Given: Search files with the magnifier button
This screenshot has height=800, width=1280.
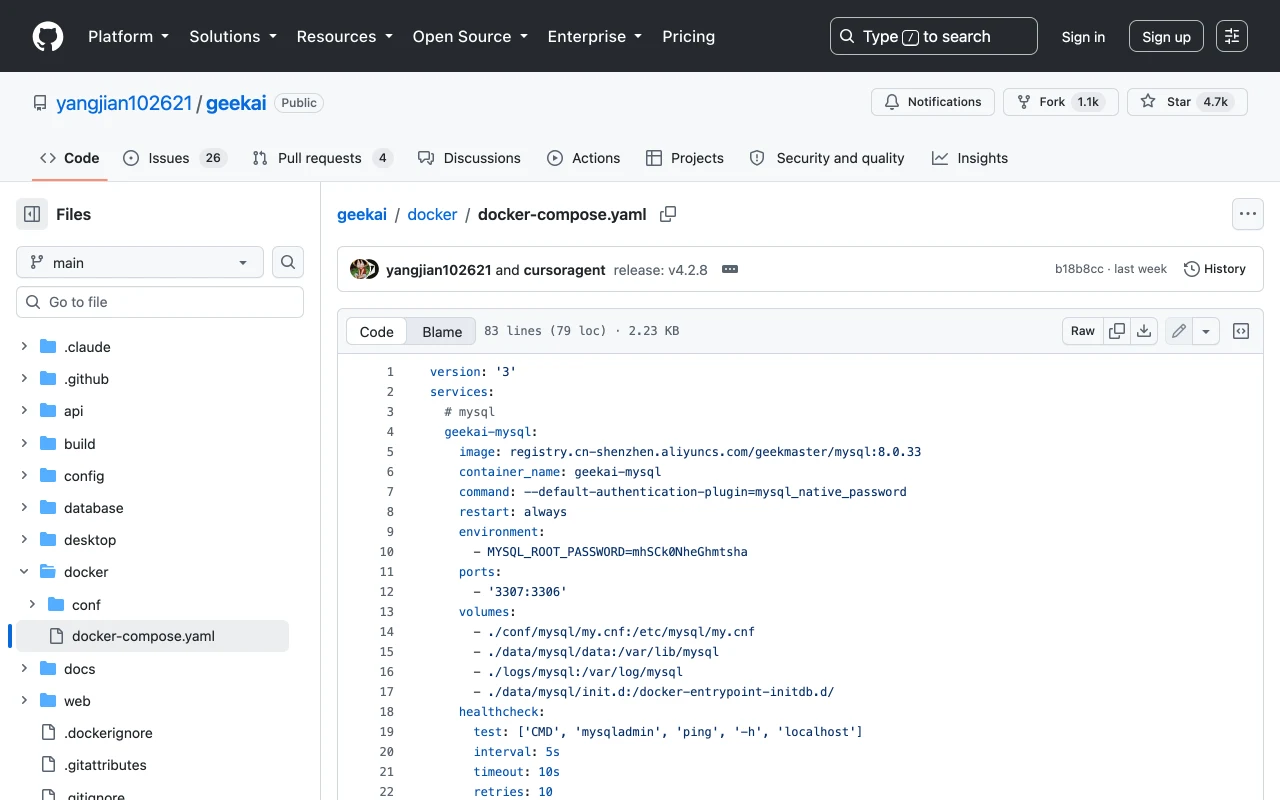Looking at the screenshot, I should click(288, 262).
